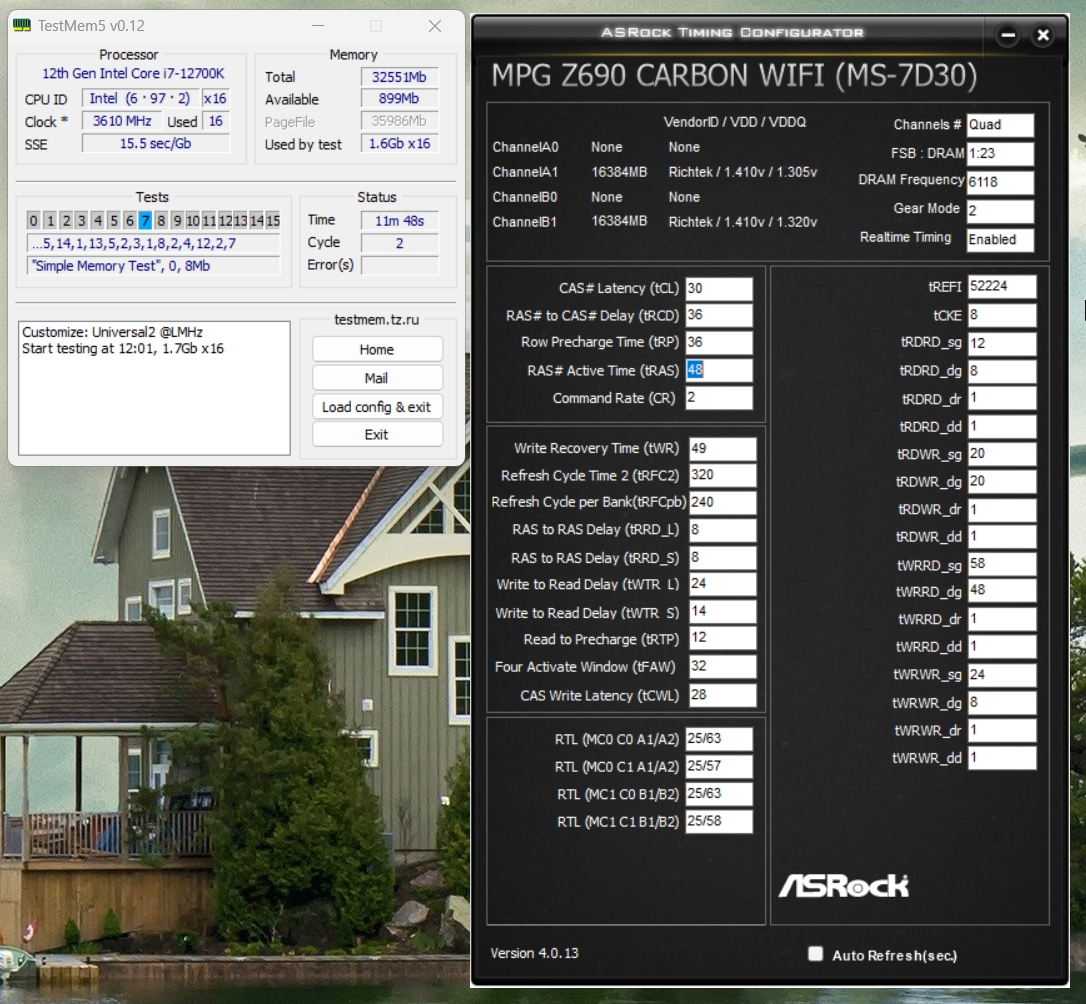Minimize the TestMem5 window
Screen dimensions: 1086x1004
click(318, 26)
